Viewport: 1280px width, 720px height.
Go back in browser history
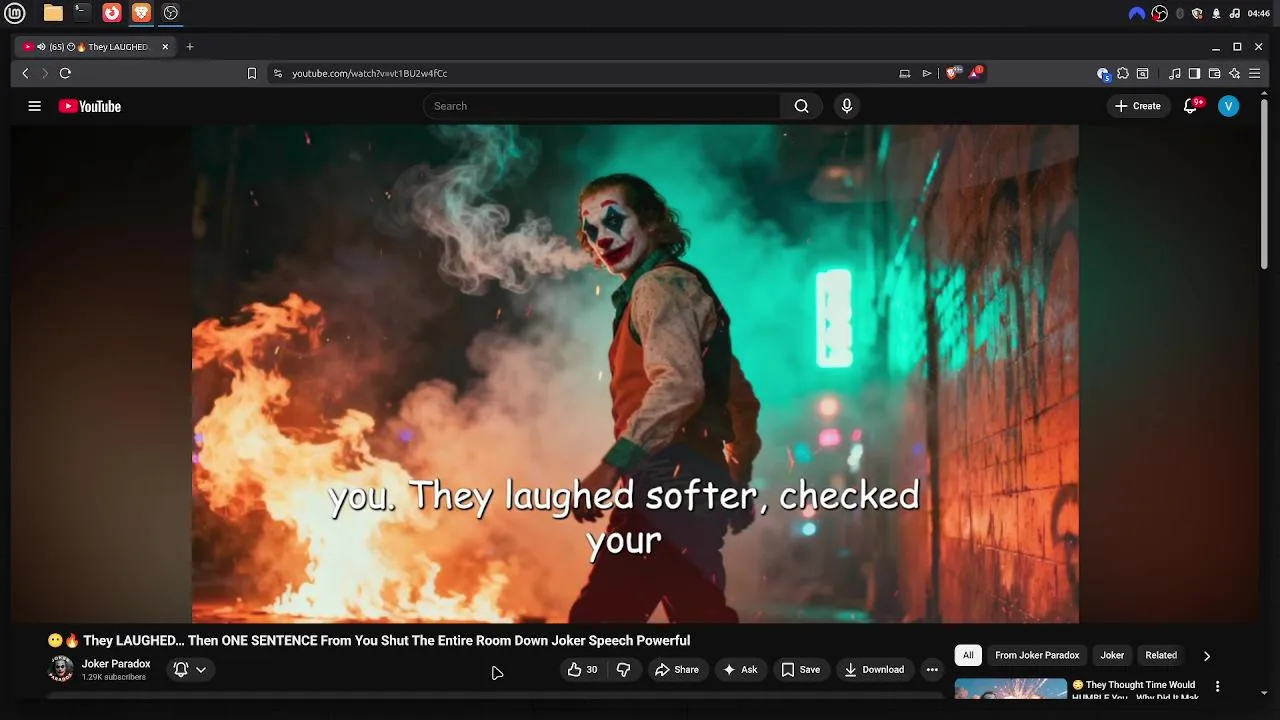tap(25, 73)
